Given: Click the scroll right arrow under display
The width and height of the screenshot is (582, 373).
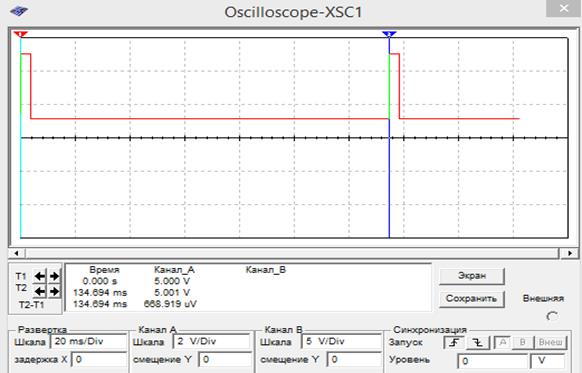Looking at the screenshot, I should pyautogui.click(x=570, y=253).
